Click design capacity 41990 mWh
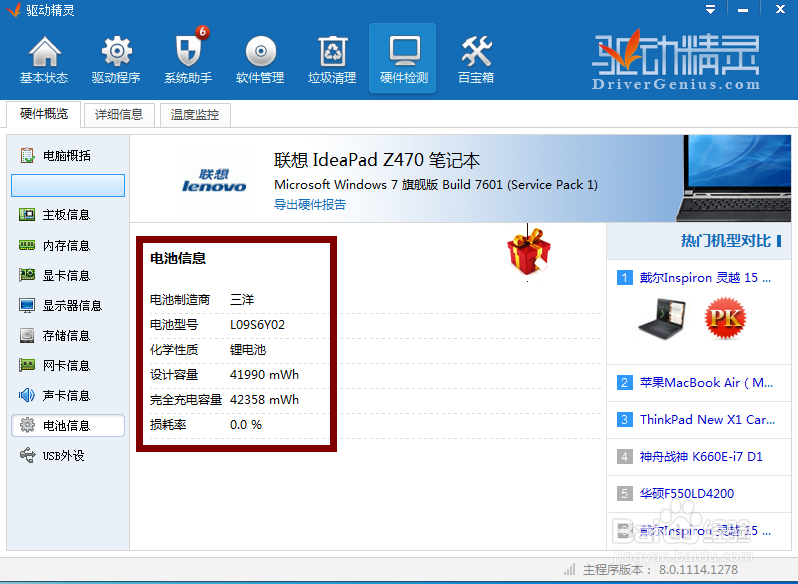The height and width of the screenshot is (584, 798). 264,375
